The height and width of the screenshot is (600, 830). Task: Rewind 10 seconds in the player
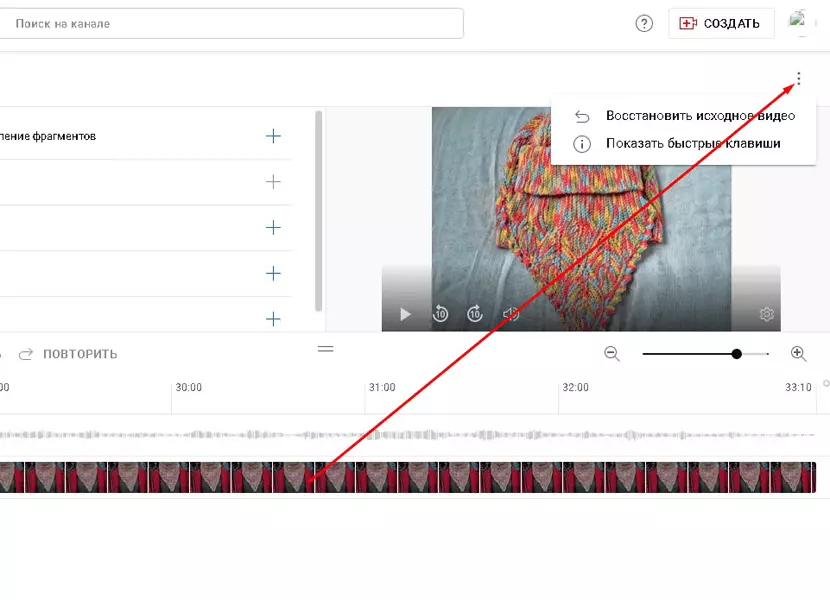click(x=440, y=314)
